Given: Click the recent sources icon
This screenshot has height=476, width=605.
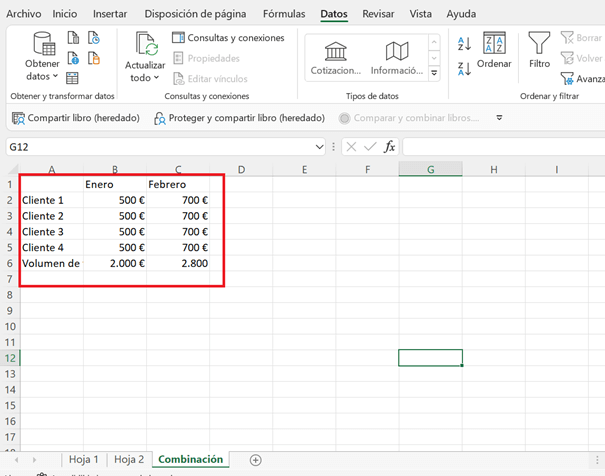Looking at the screenshot, I should (x=94, y=38).
